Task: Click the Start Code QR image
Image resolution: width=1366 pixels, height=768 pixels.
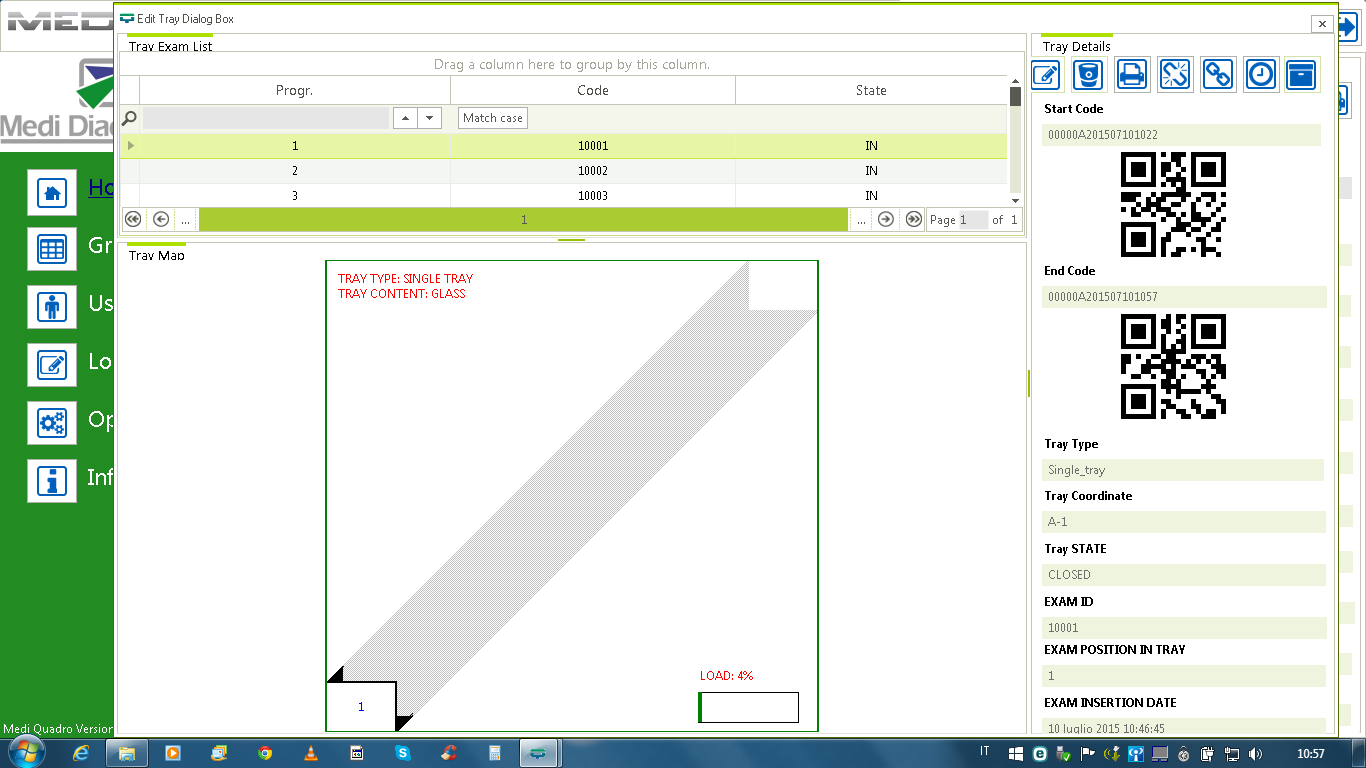Action: point(1173,205)
